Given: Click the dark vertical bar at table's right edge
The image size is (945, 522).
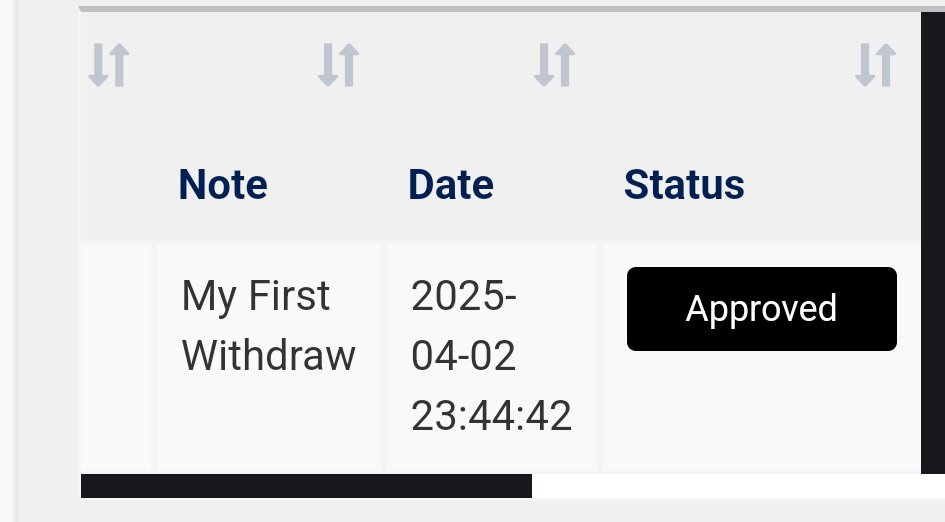Looking at the screenshot, I should click(x=932, y=240).
